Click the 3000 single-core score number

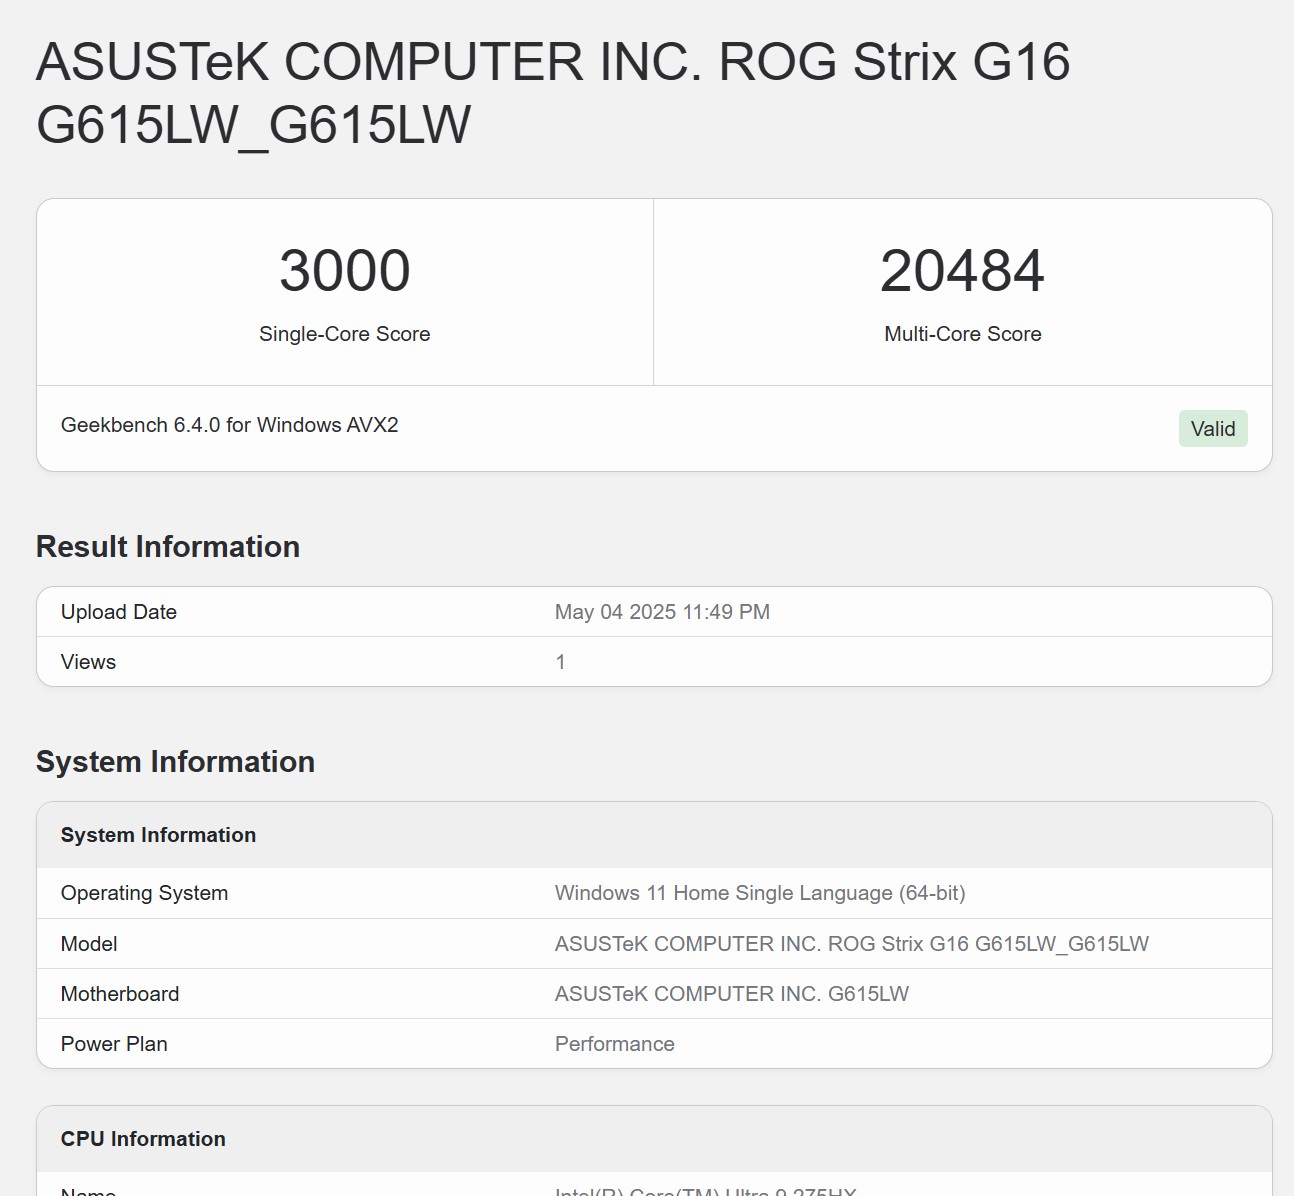click(344, 271)
